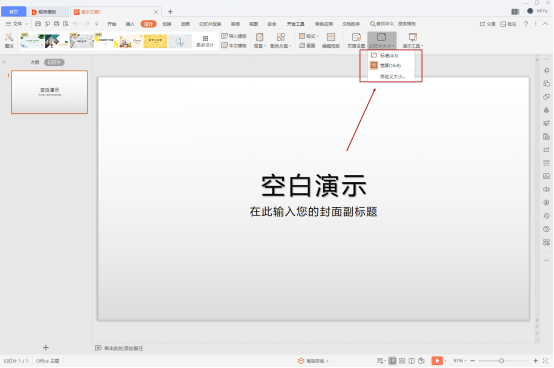This screenshot has width=554, height=368.
Task: Select slide 1 thumbnail in panel
Action: coord(49,92)
